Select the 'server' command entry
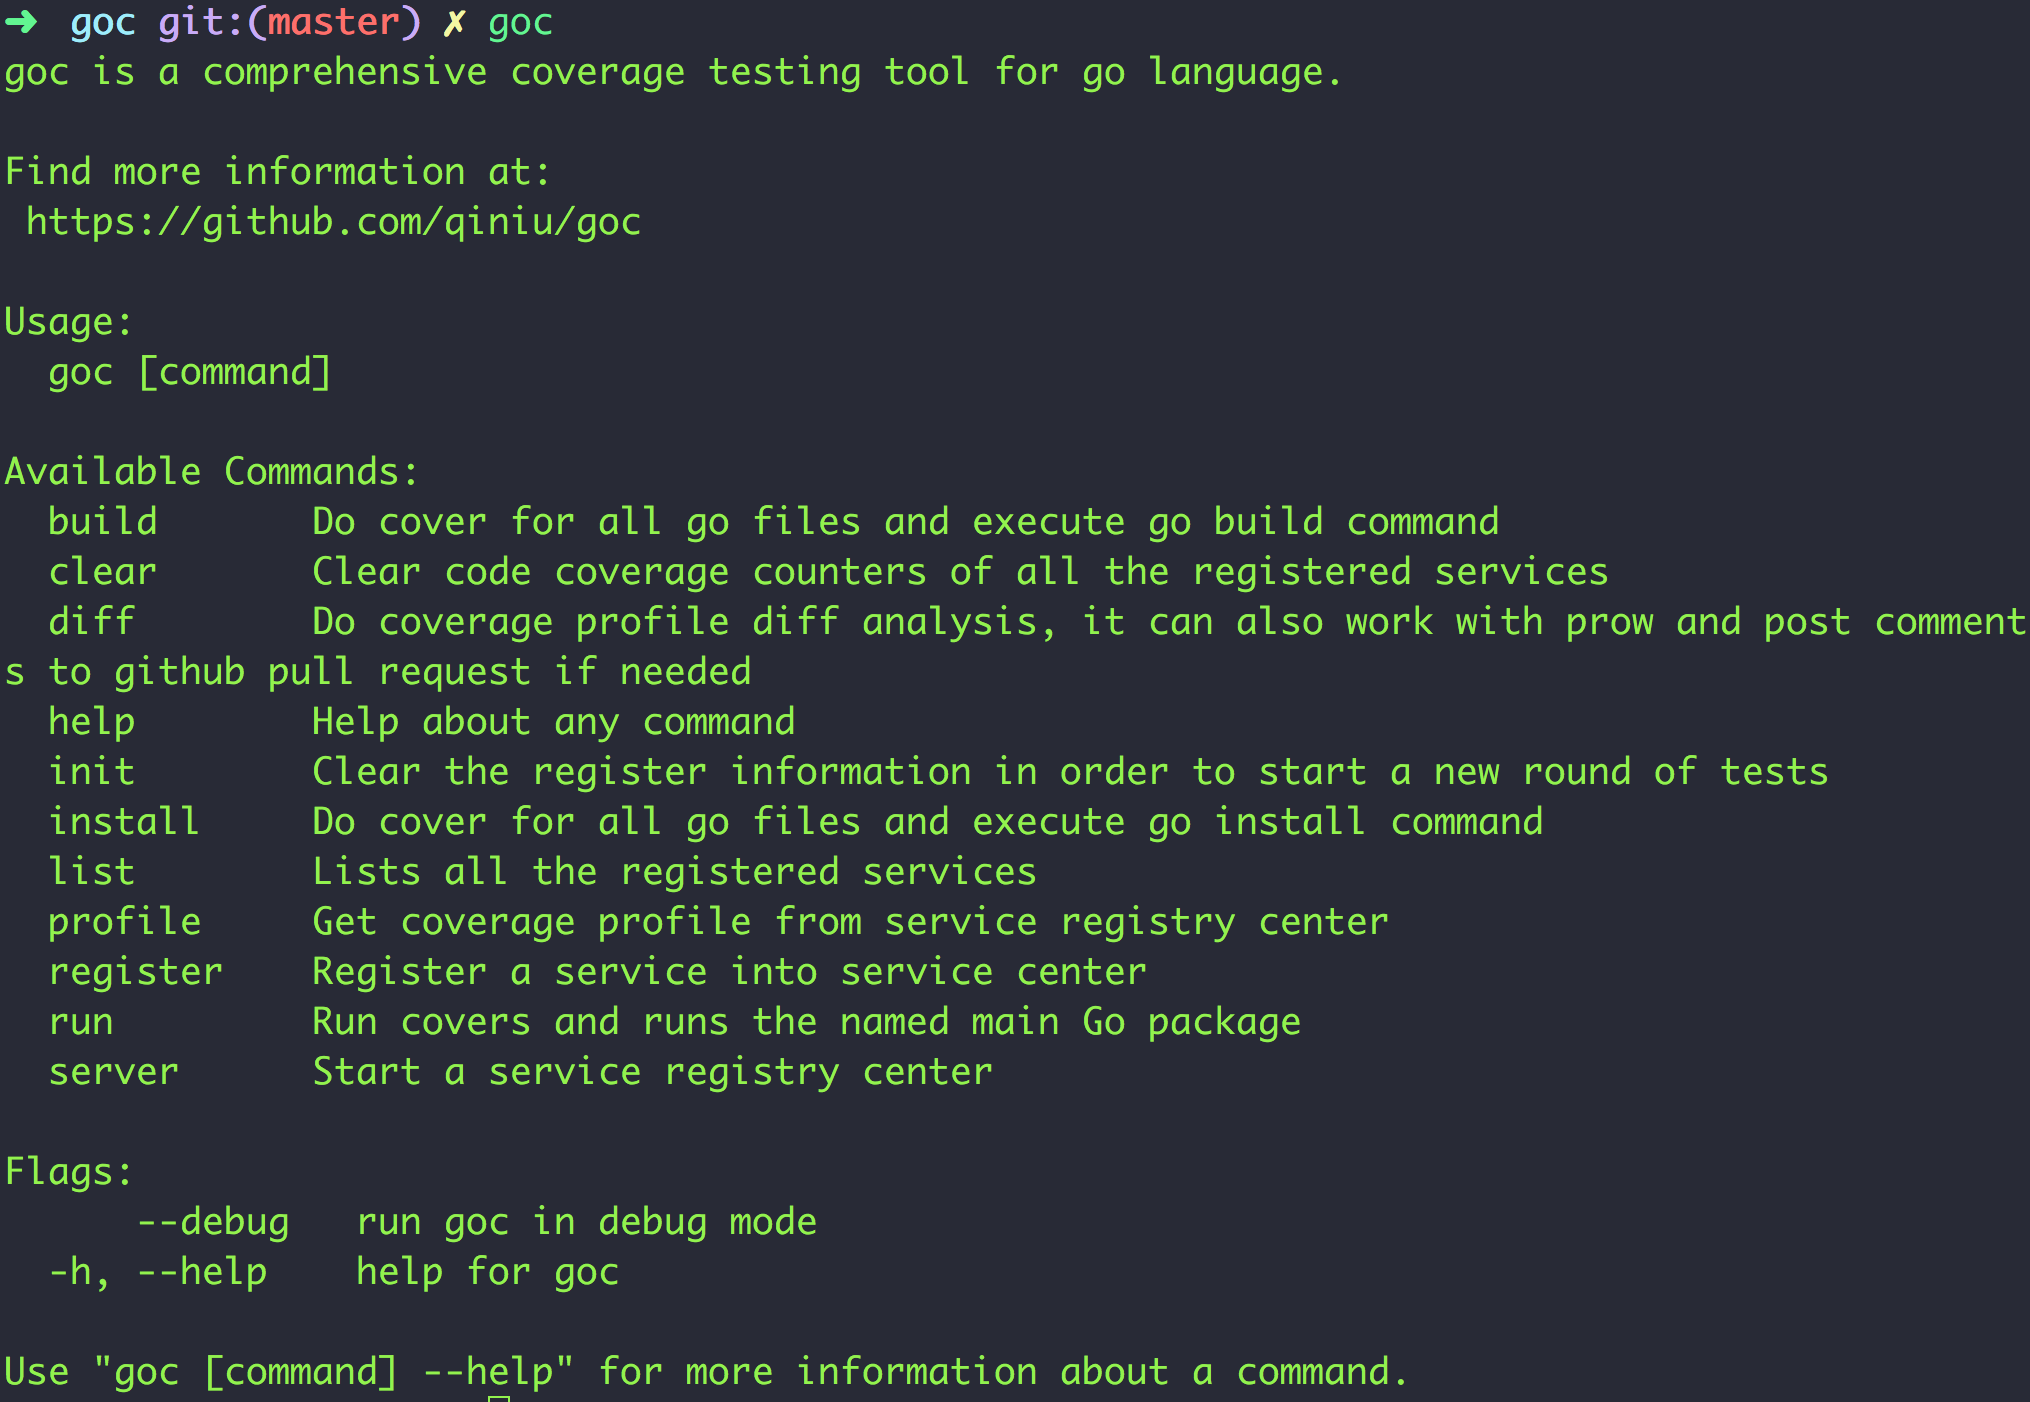This screenshot has width=2030, height=1402. 114,1072
